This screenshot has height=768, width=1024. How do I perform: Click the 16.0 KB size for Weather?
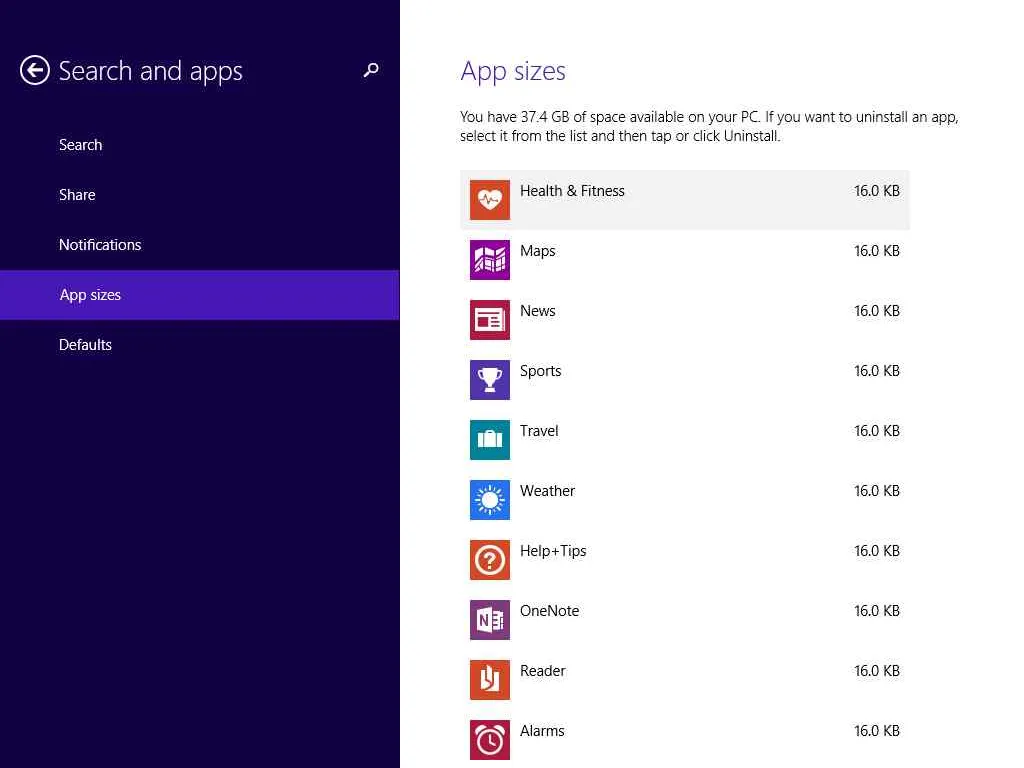(x=876, y=491)
